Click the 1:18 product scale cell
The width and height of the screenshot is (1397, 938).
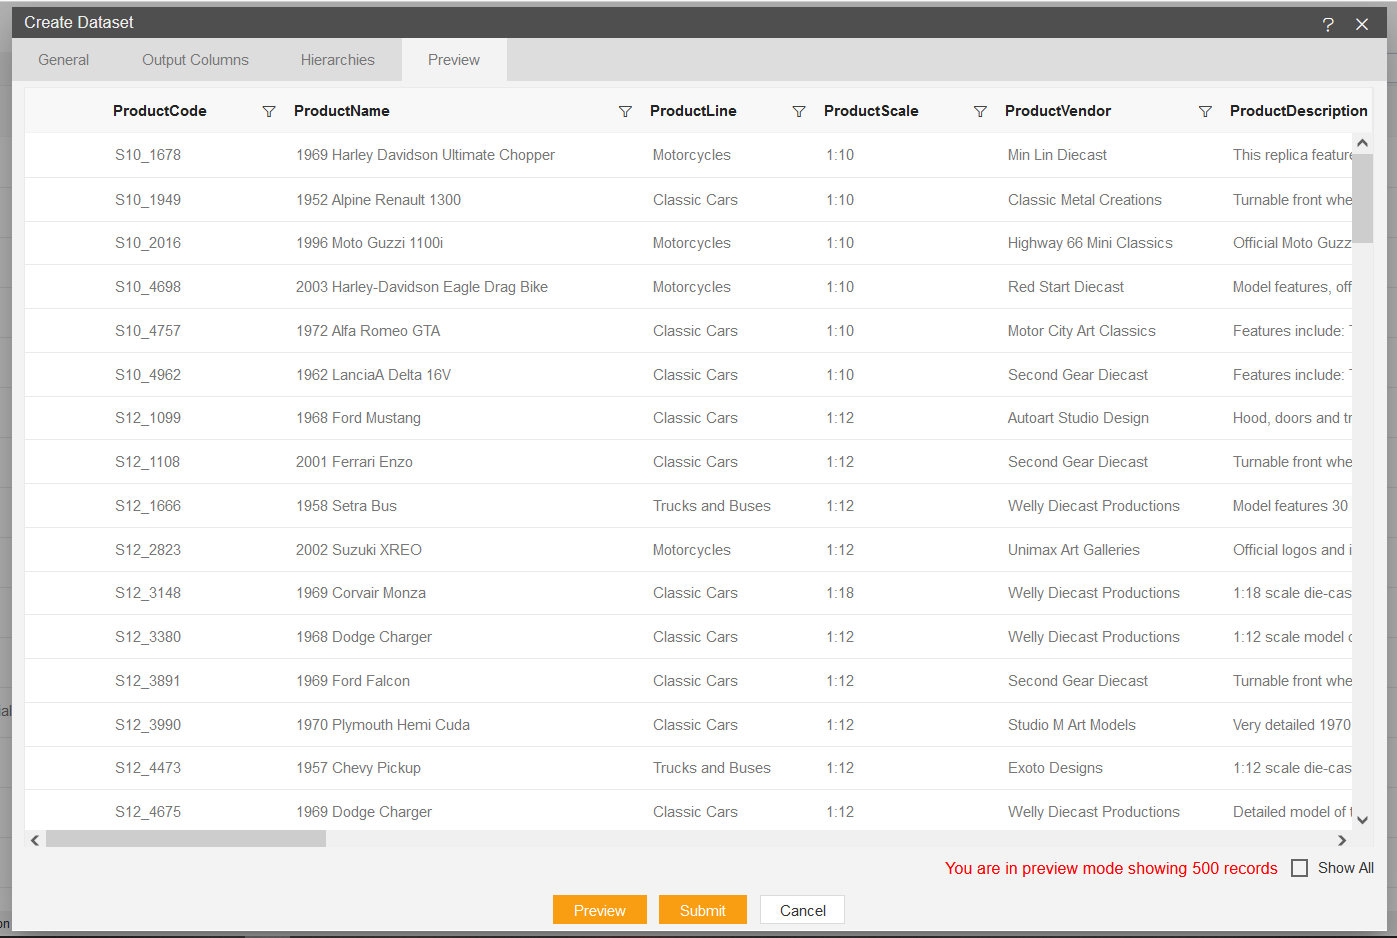(840, 593)
